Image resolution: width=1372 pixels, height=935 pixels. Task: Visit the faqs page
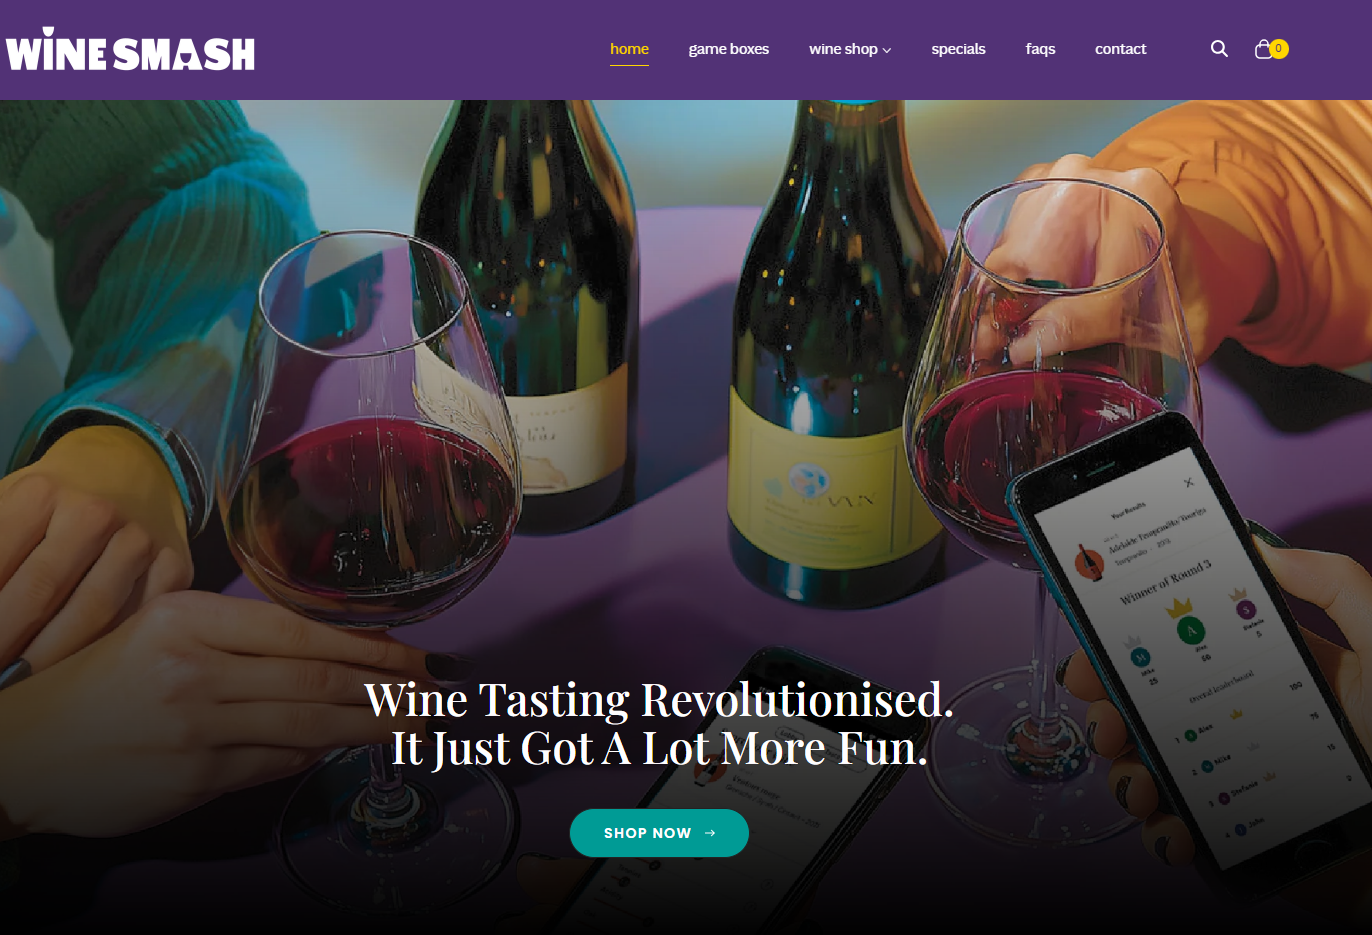click(1040, 49)
